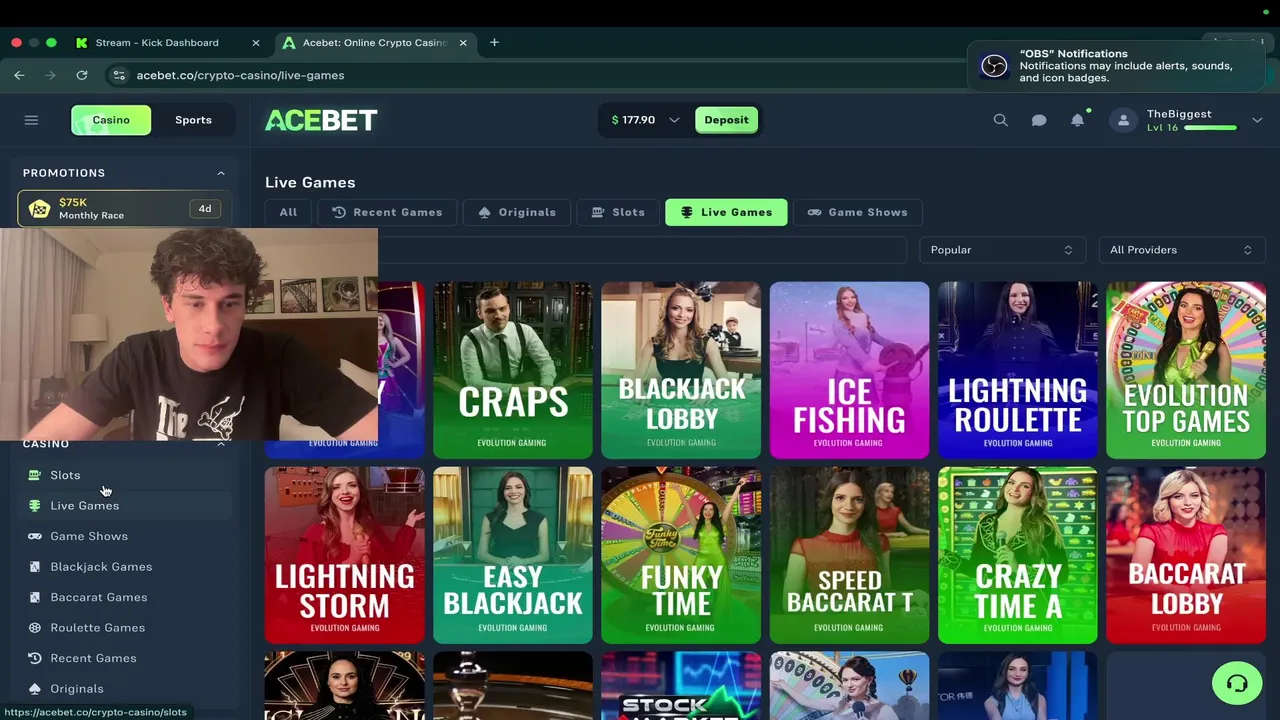Select the Recent Games tab
Image resolution: width=1280 pixels, height=720 pixels.
tap(387, 212)
